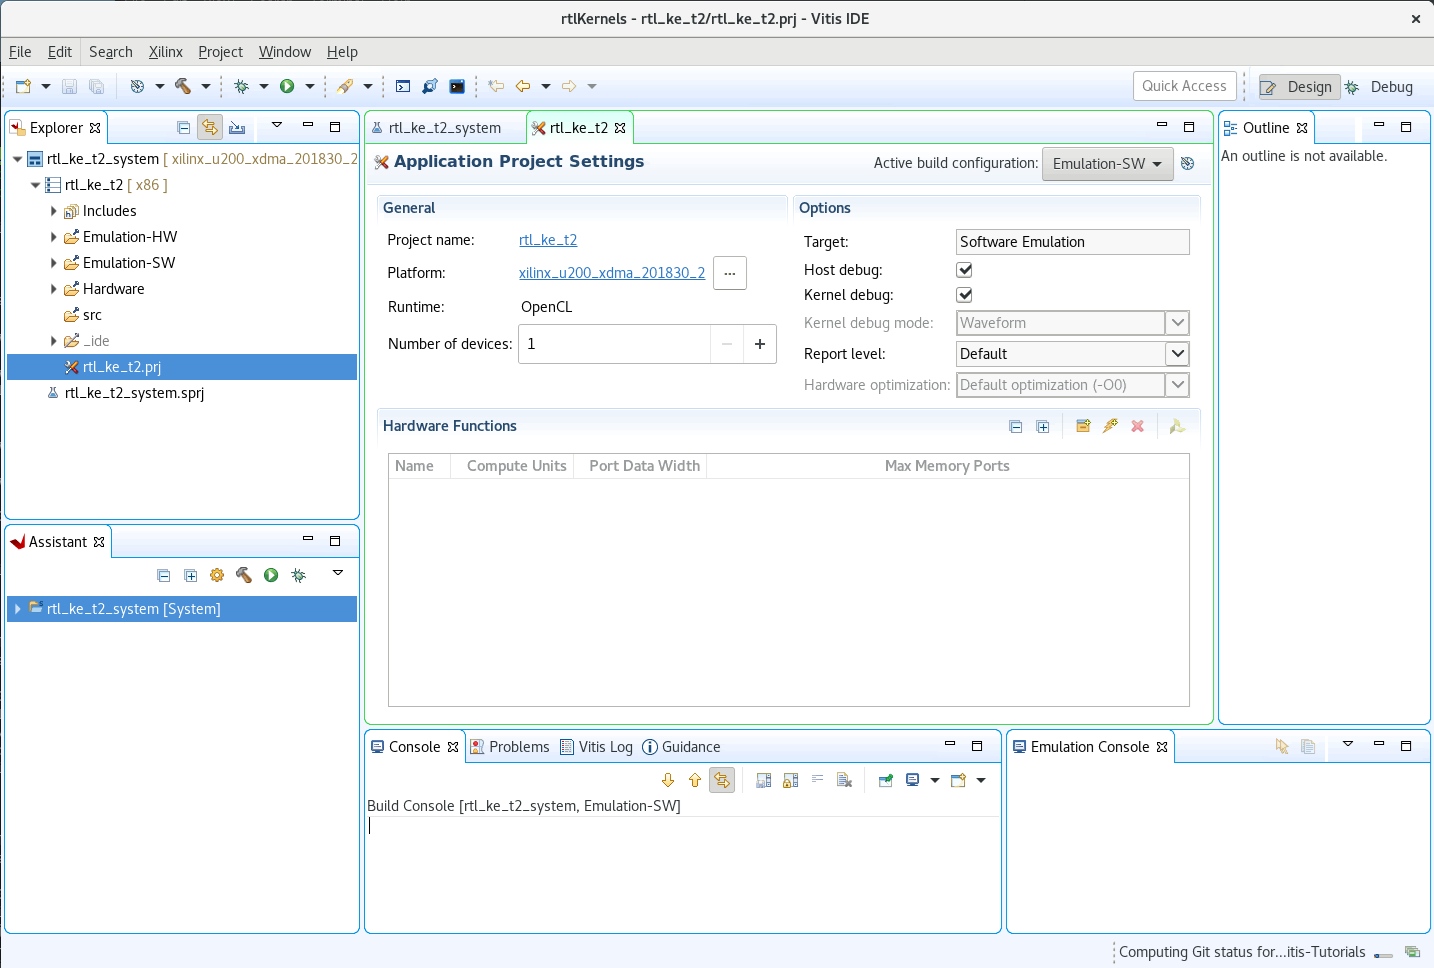
Task: Select the src folder in Explorer
Action: tap(92, 315)
